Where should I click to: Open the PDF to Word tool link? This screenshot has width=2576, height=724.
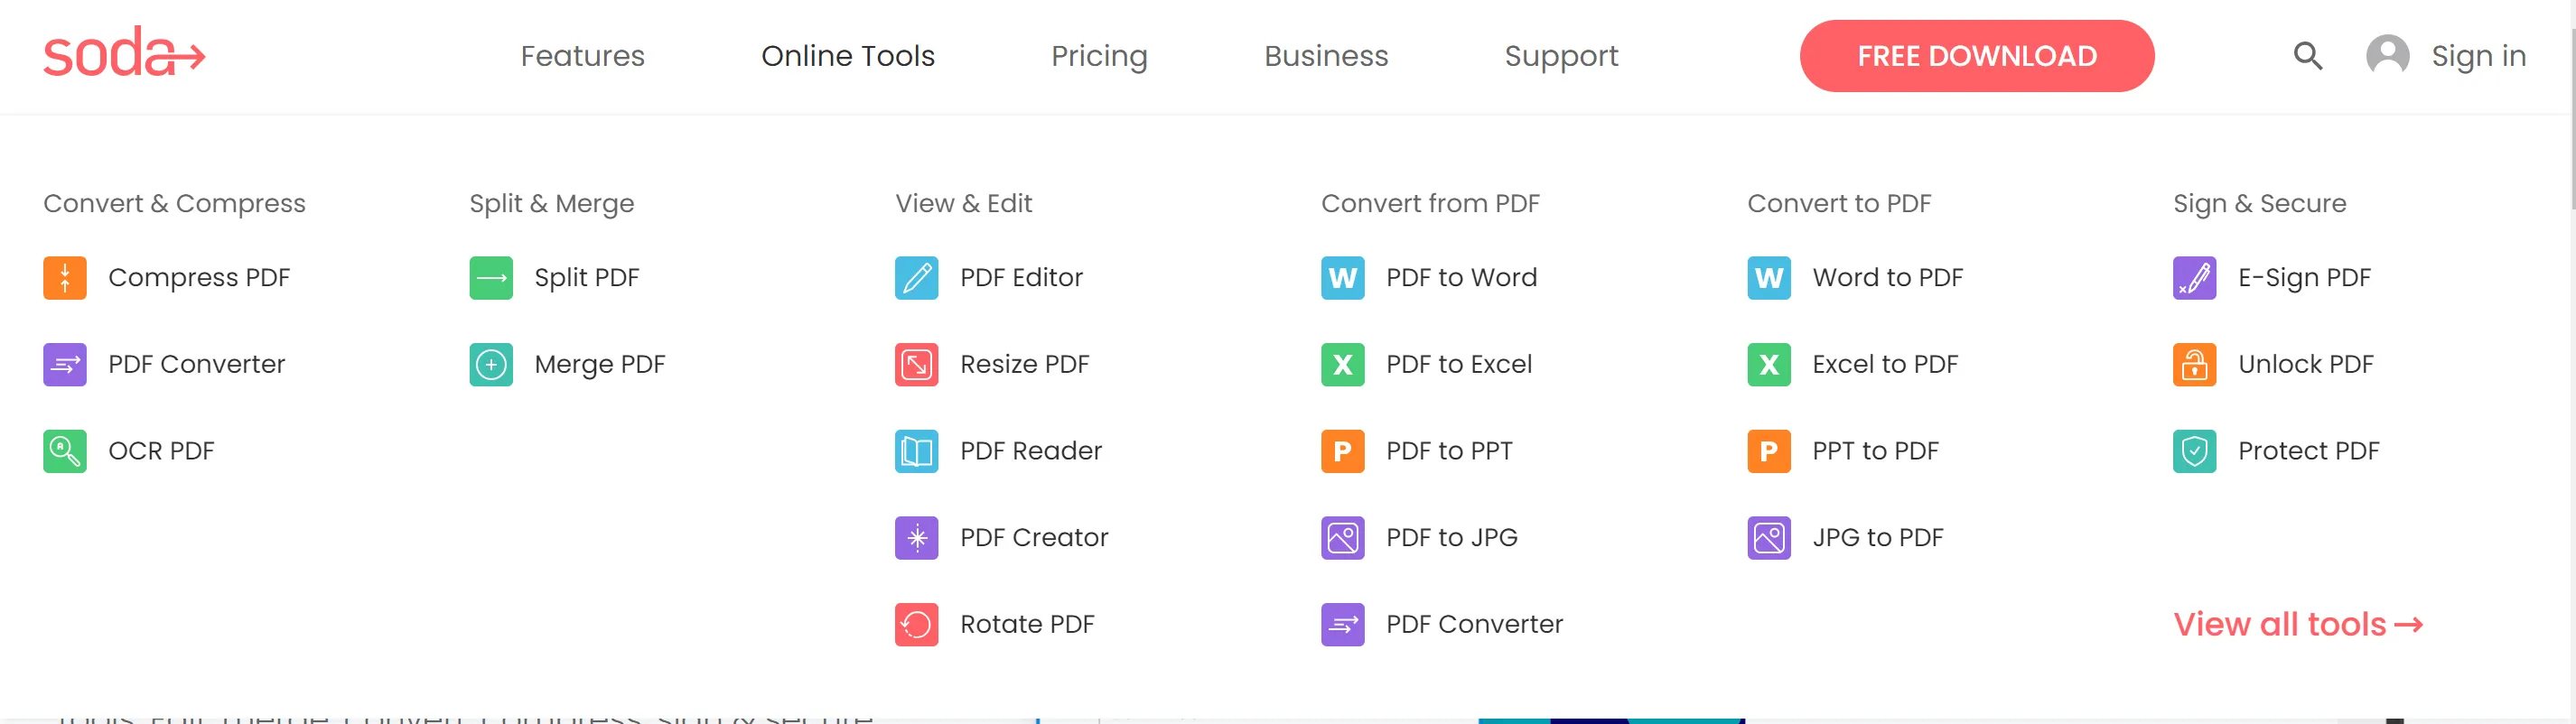(x=1460, y=278)
